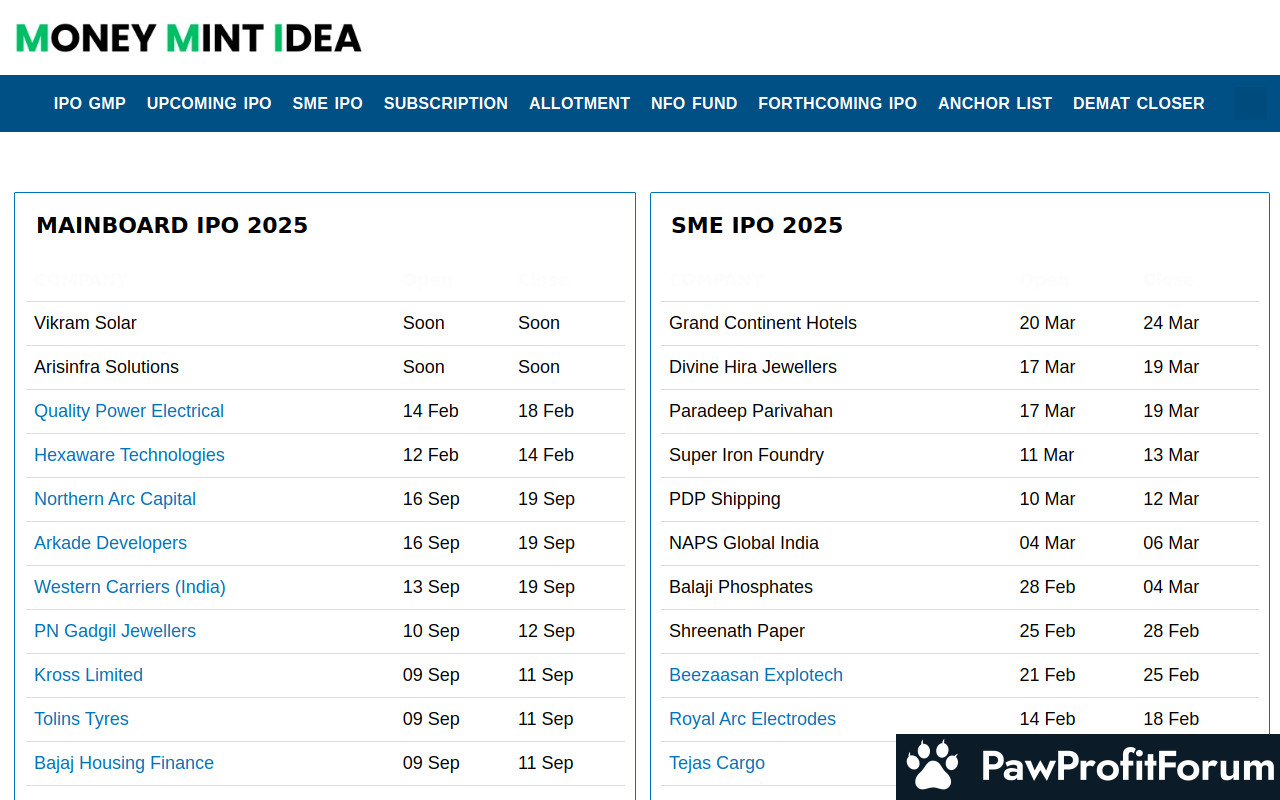1280x800 pixels.
Task: Open Hexaware Technologies IPO link
Action: pos(129,455)
